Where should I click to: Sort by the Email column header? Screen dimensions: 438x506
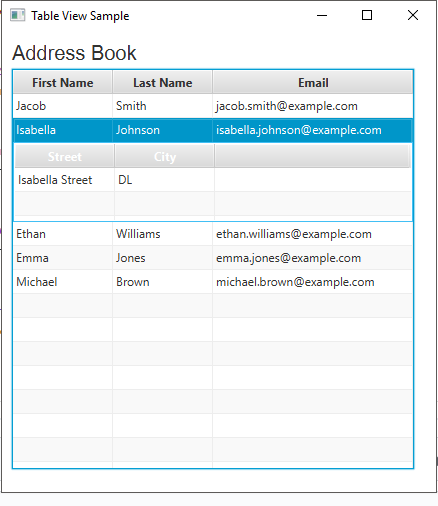[313, 83]
